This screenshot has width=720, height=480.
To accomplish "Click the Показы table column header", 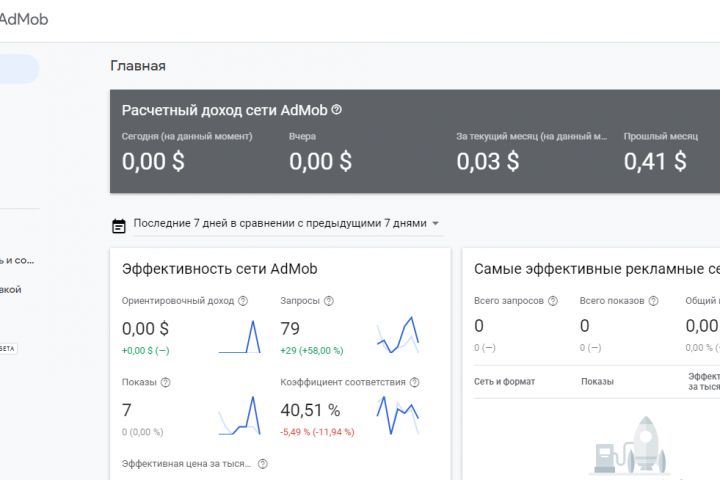I will pyautogui.click(x=597, y=382).
